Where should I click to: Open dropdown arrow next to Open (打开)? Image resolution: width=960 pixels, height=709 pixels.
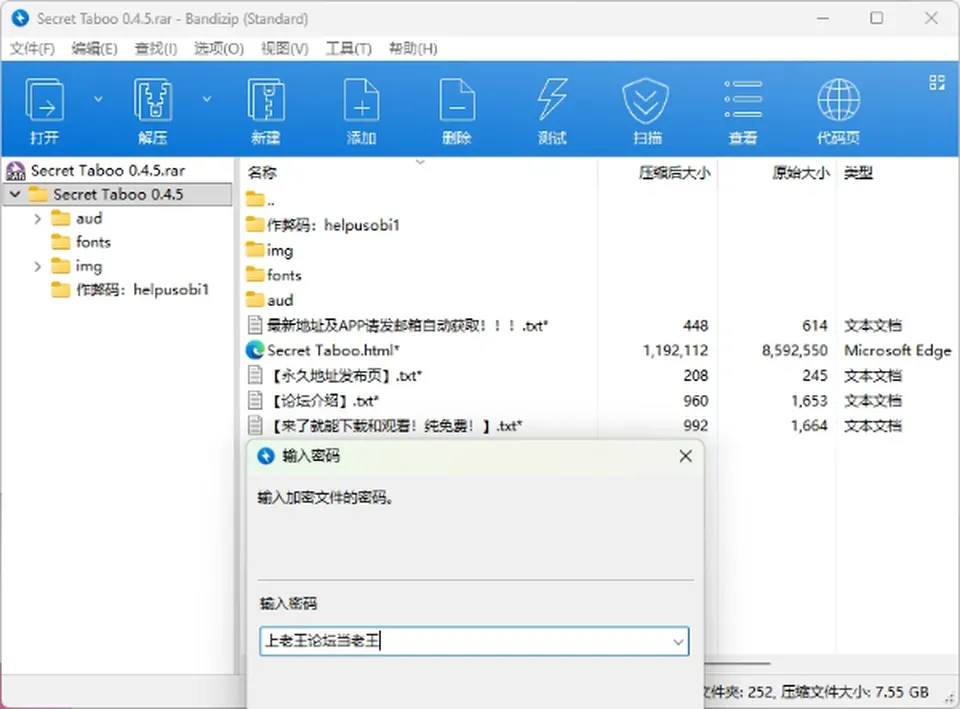98,99
